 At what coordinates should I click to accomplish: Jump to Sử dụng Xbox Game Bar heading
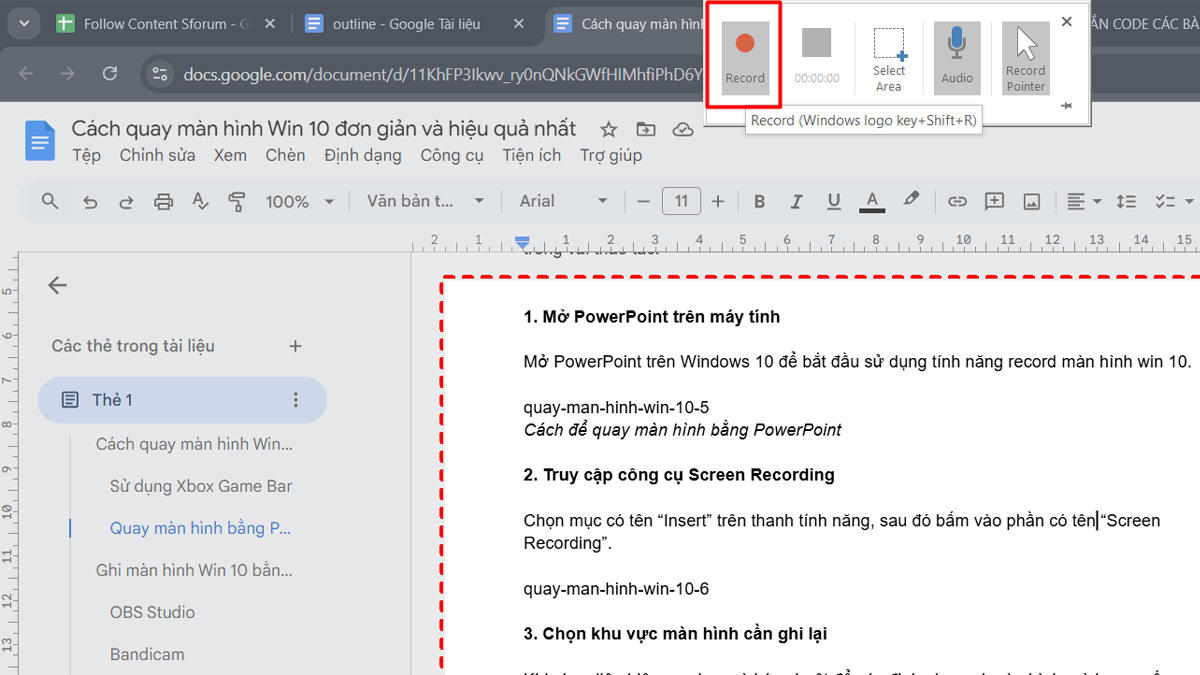(201, 486)
